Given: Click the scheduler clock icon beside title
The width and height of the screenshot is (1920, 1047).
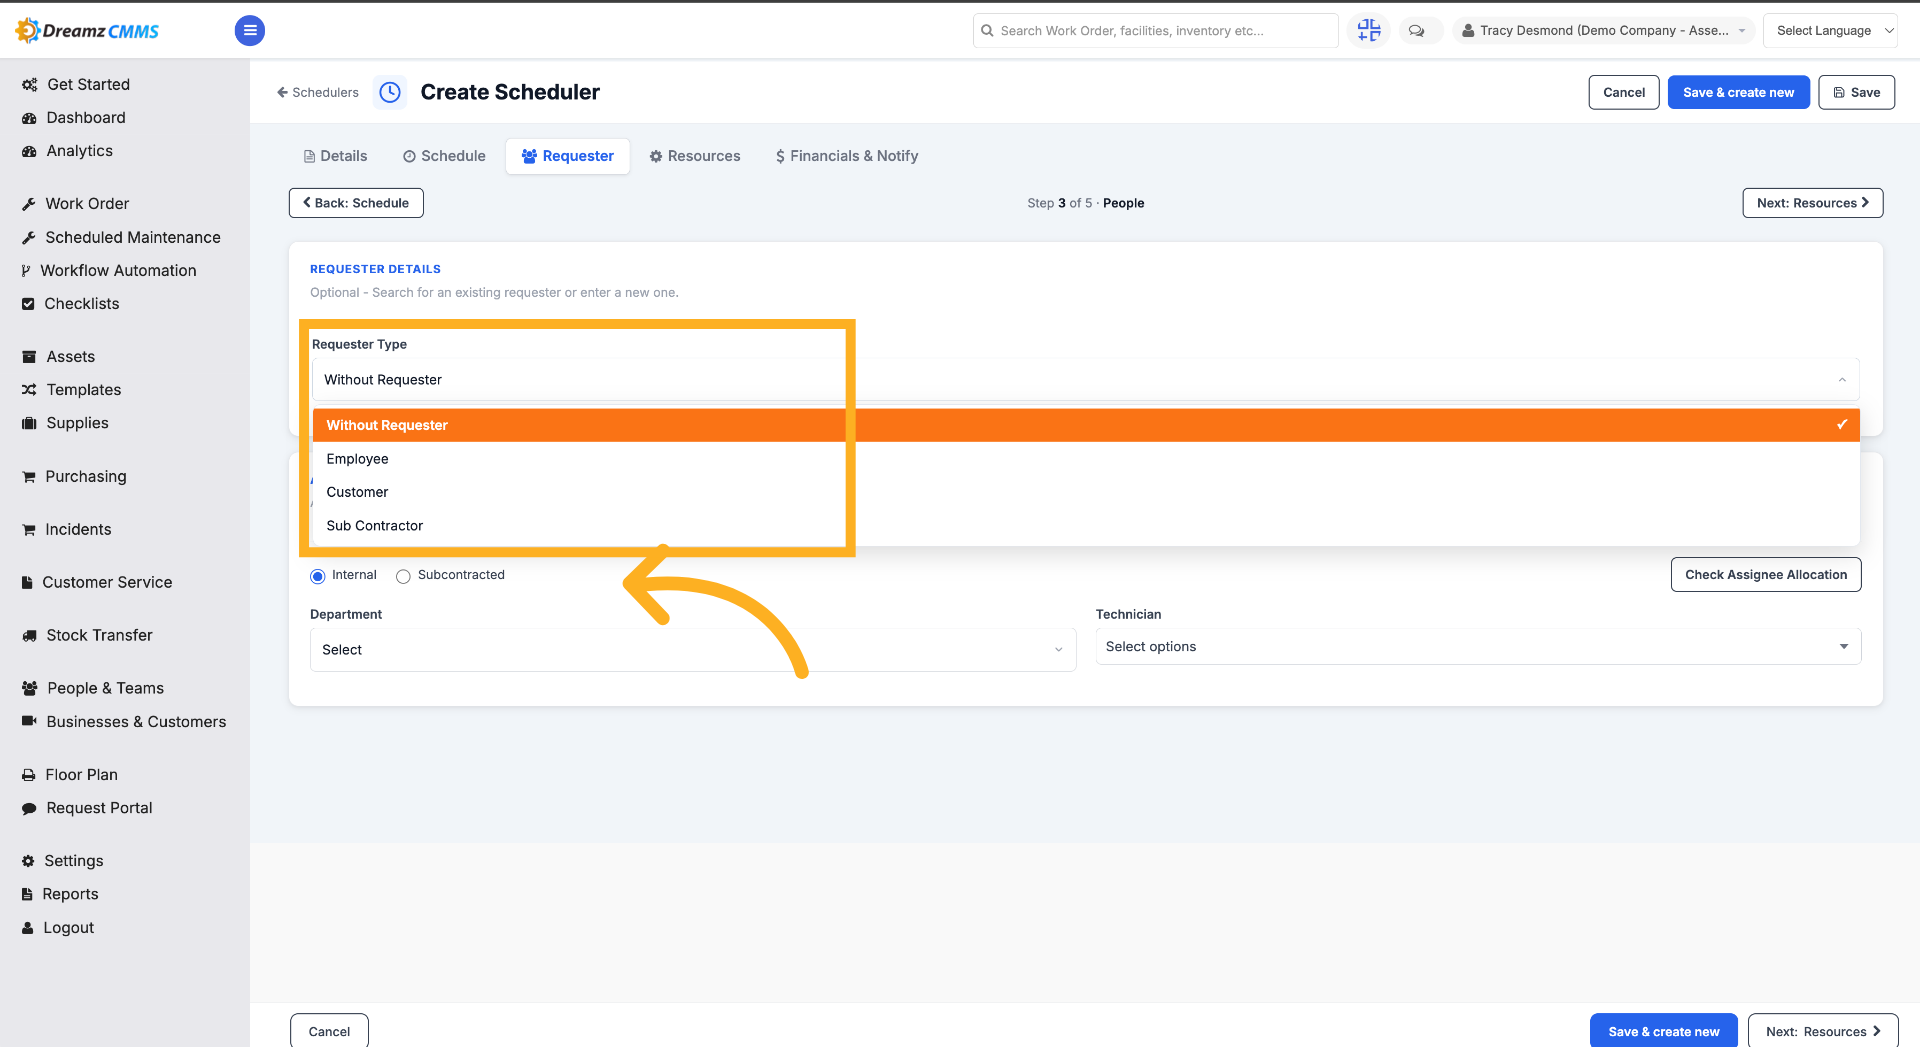Looking at the screenshot, I should point(390,92).
